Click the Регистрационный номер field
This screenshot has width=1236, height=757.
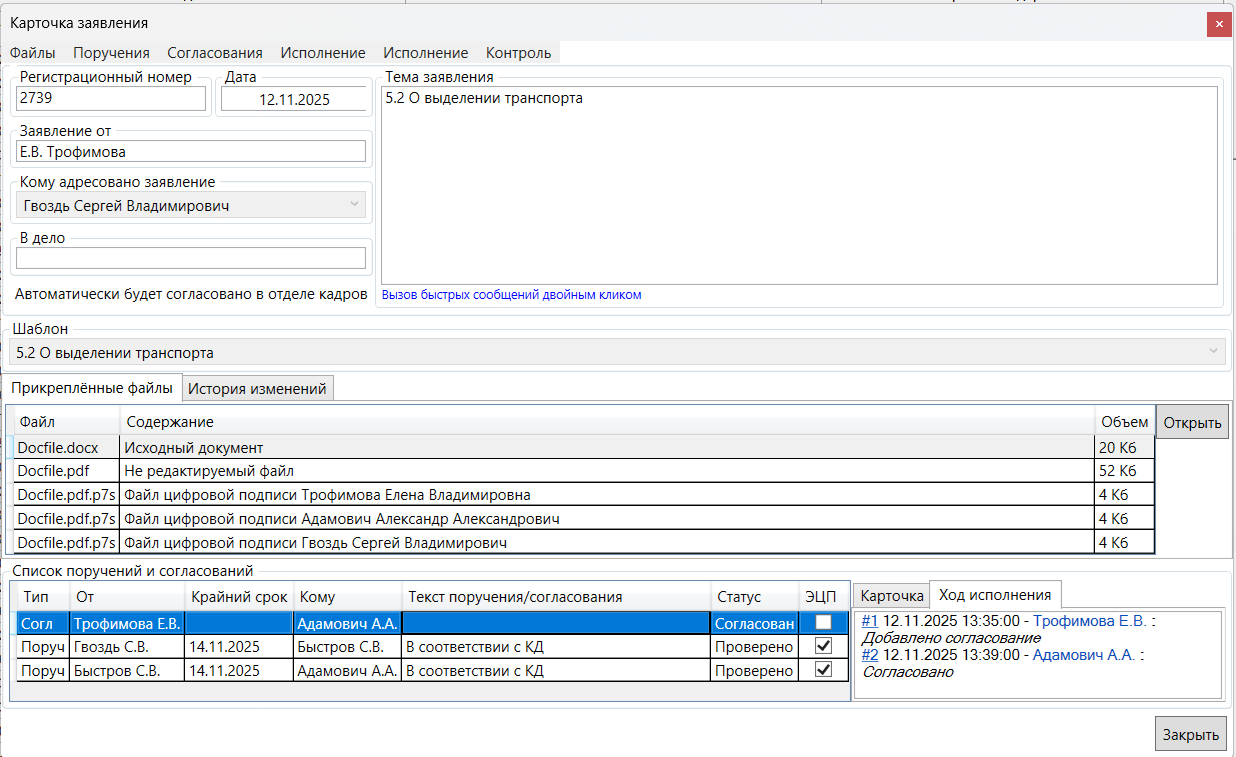111,98
